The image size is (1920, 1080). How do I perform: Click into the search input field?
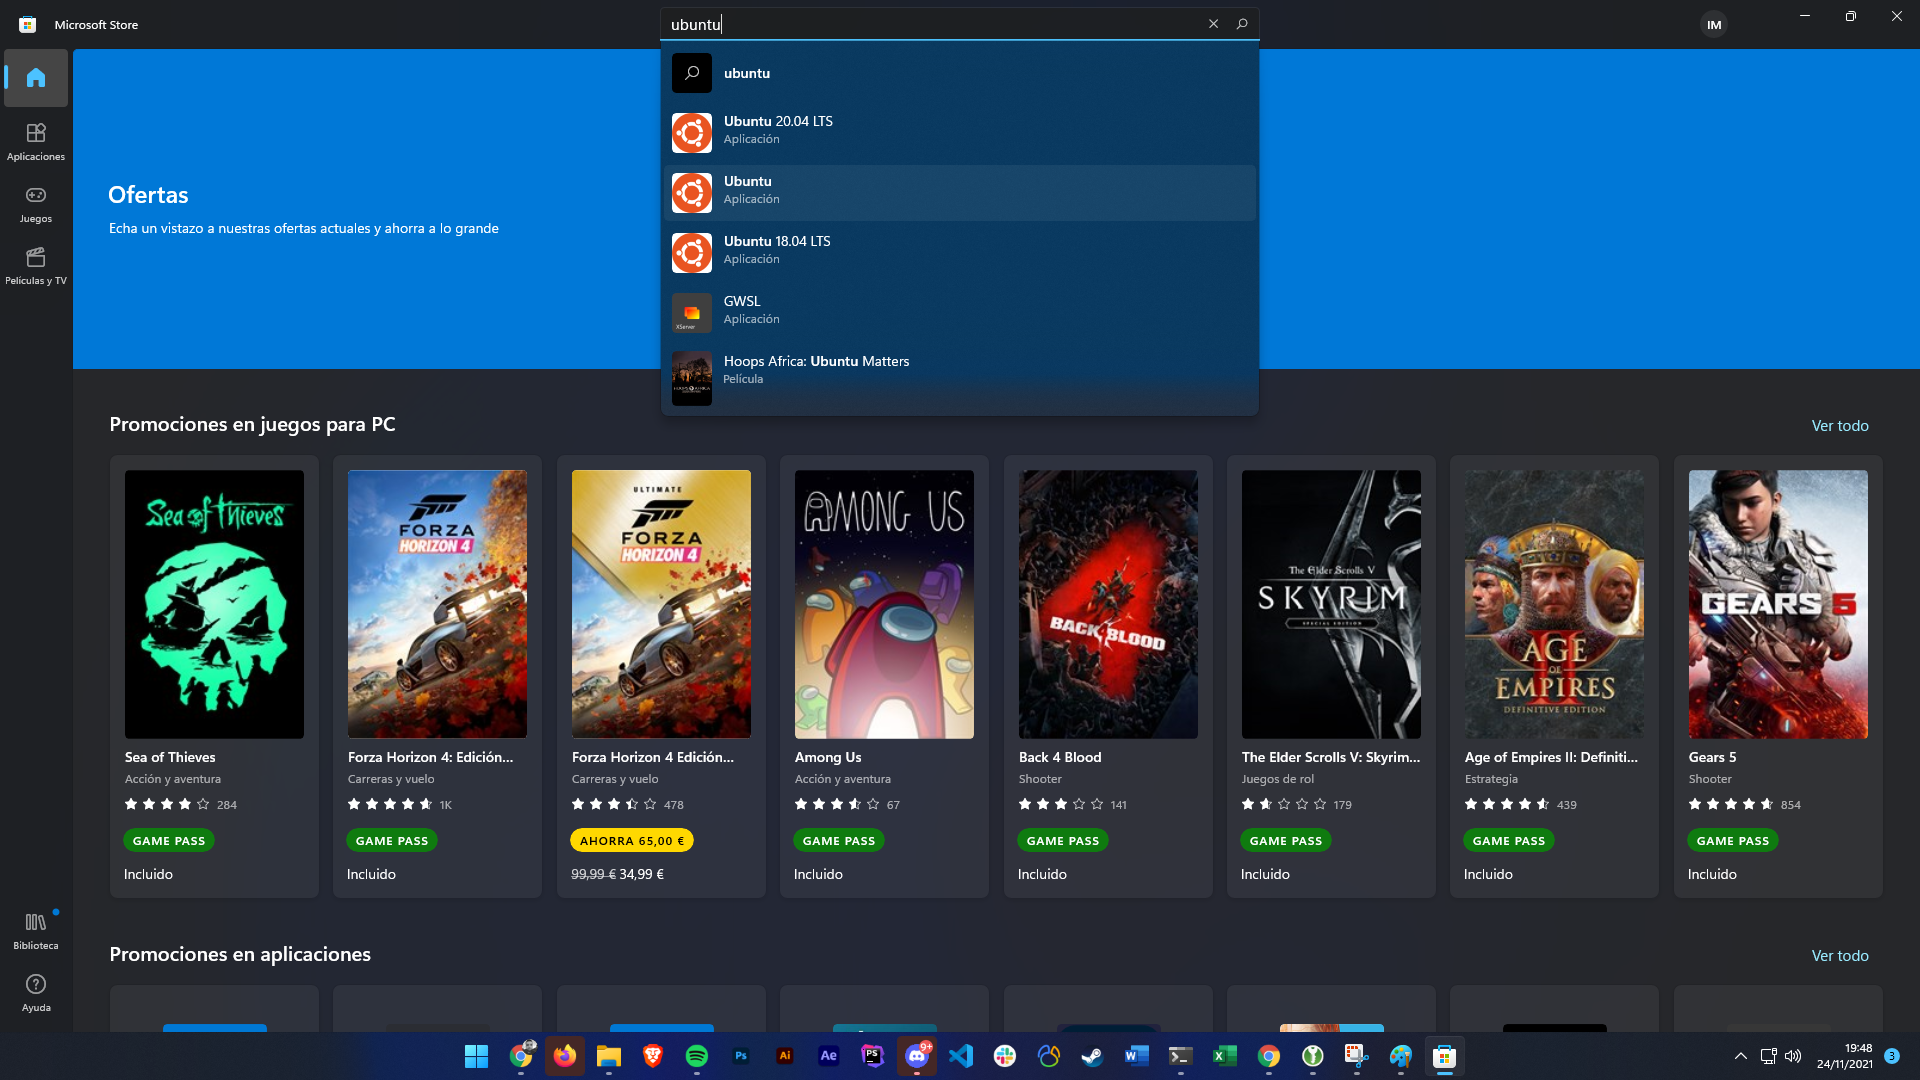tap(930, 24)
